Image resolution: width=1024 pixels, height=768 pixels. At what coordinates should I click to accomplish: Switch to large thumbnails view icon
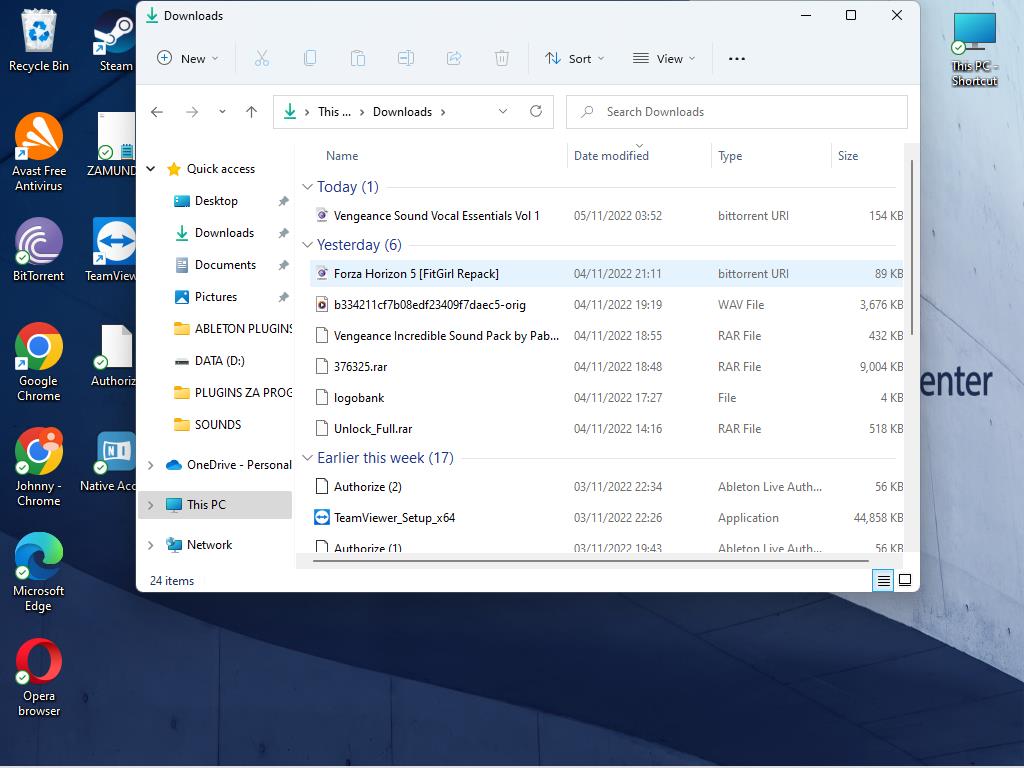pyautogui.click(x=905, y=580)
